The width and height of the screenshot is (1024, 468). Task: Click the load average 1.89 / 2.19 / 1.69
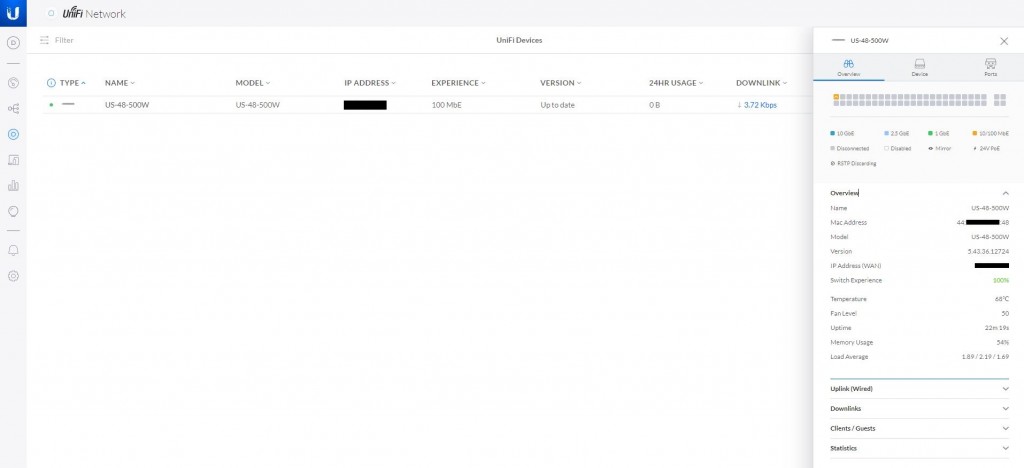[984, 357]
